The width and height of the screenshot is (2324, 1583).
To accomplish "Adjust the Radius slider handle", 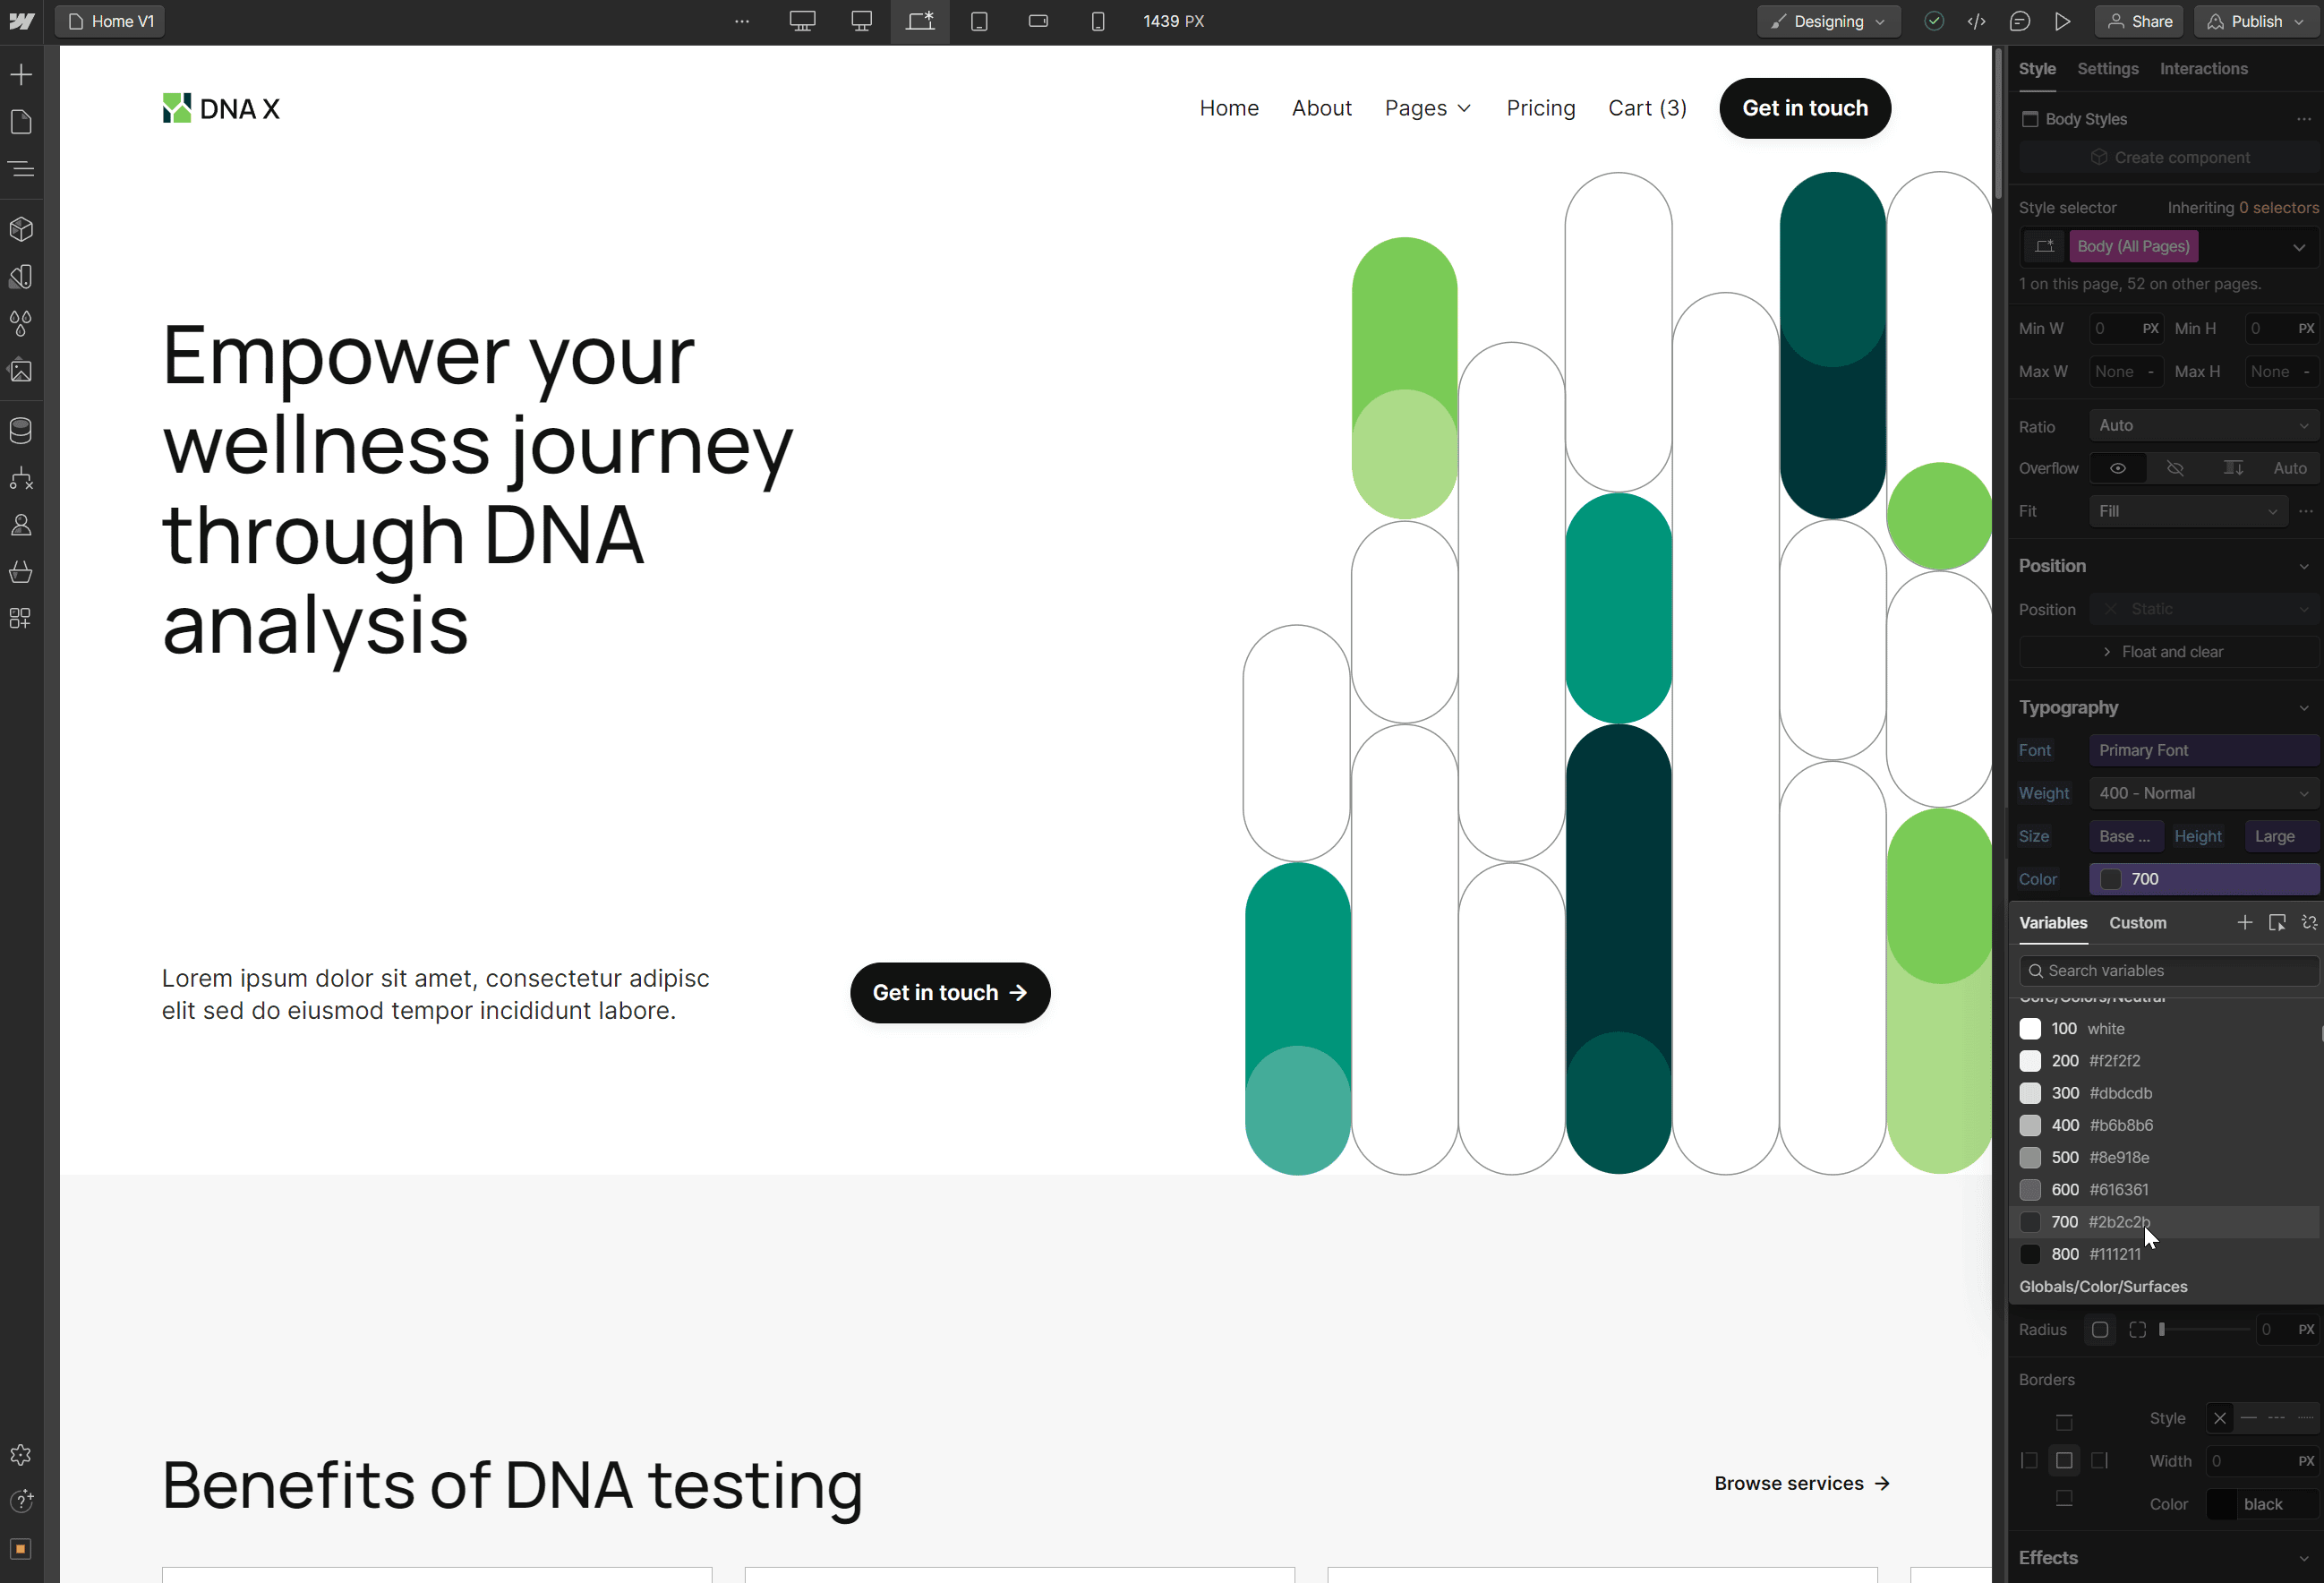I will click(2161, 1330).
